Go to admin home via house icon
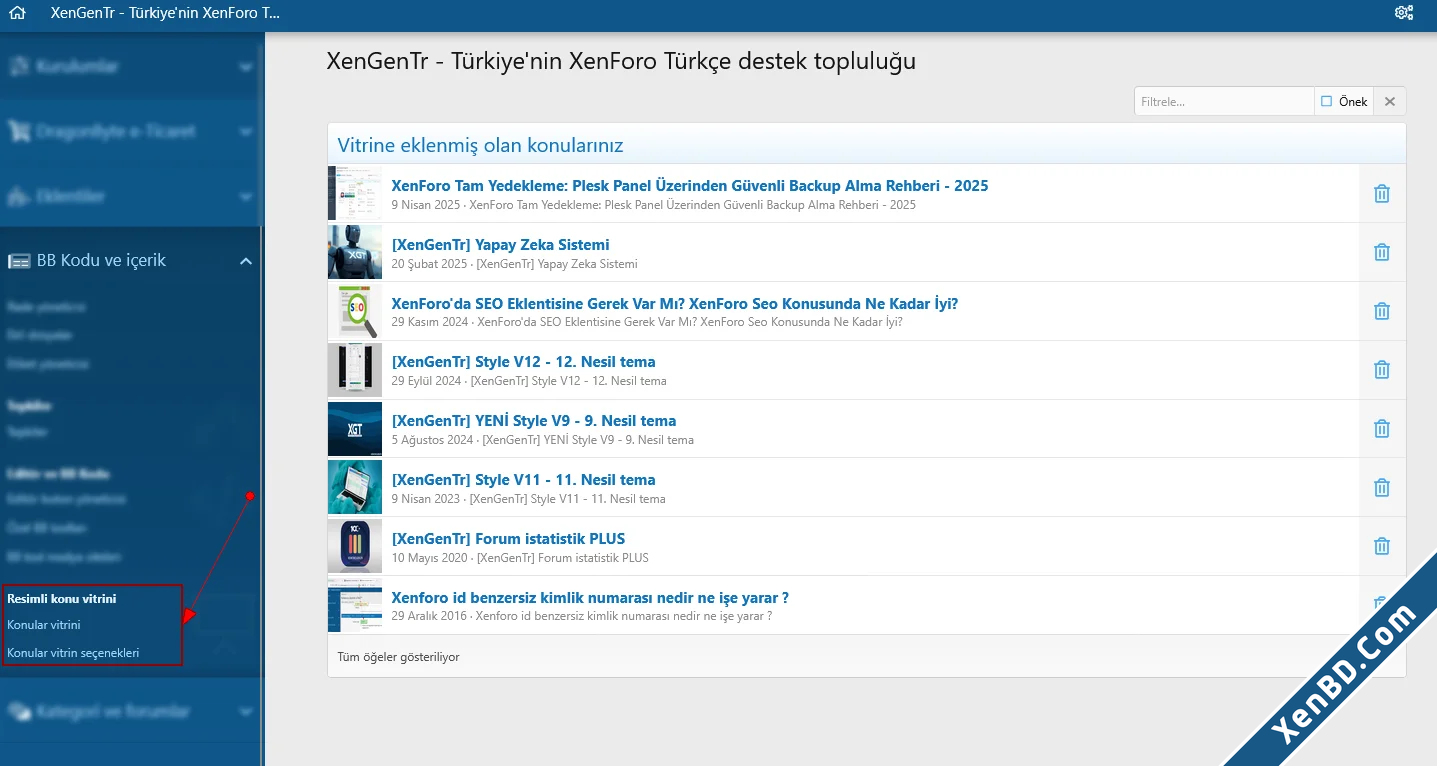Screen dimensions: 1437x766 point(16,14)
